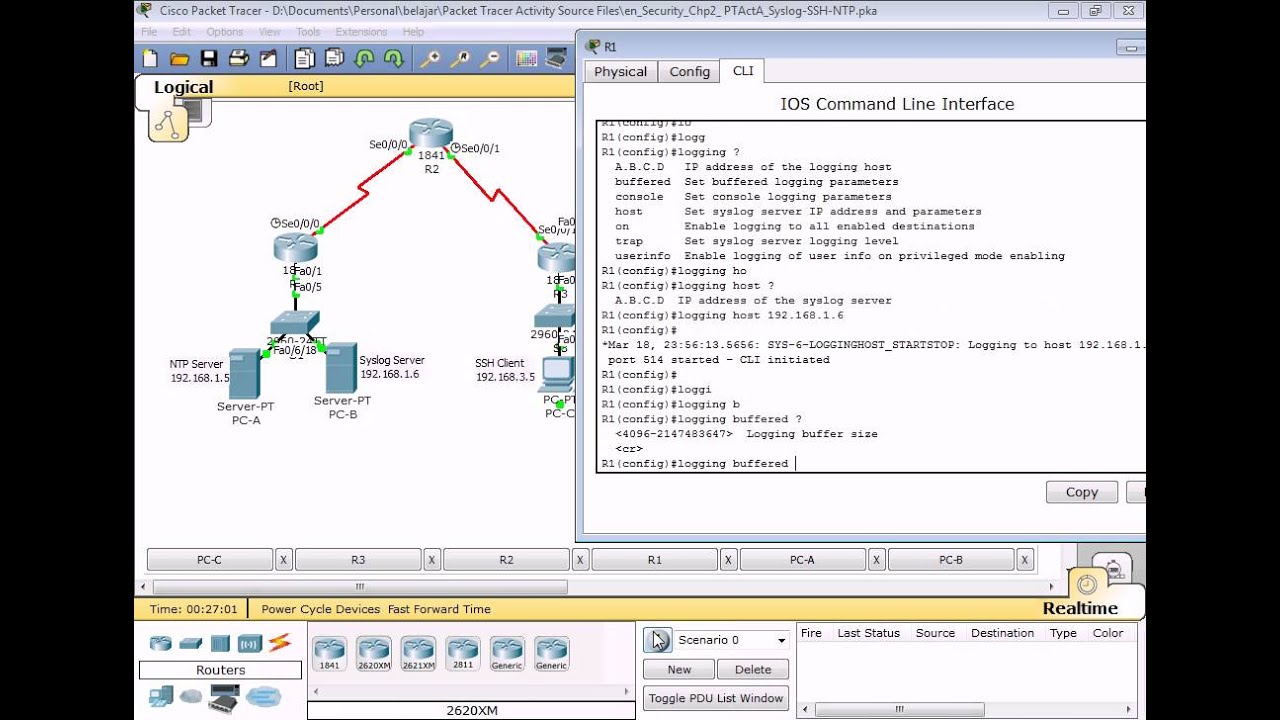Select the Routers device category icon
Viewport: 1280px width, 720px height.
tap(161, 643)
